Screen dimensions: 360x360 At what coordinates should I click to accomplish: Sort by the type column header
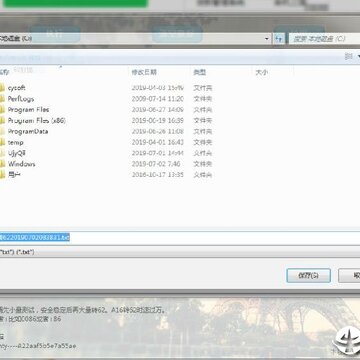(x=200, y=72)
